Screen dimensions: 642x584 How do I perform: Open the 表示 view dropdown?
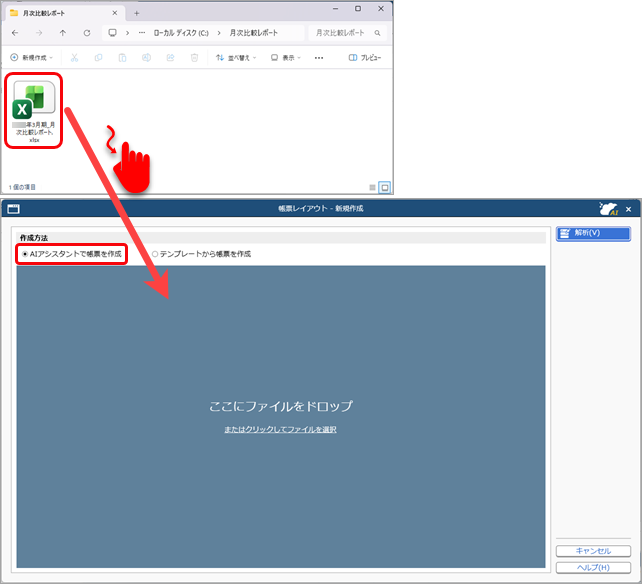tap(286, 58)
